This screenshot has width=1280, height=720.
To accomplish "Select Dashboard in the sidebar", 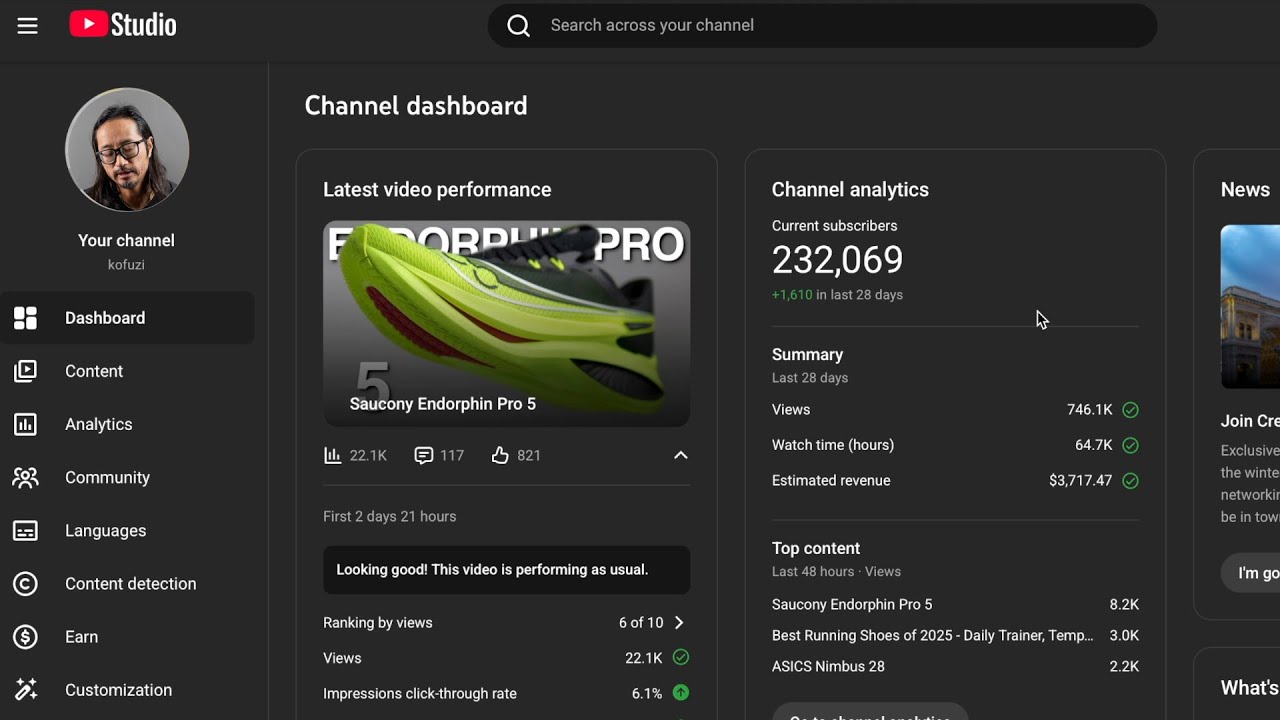I will tap(127, 318).
